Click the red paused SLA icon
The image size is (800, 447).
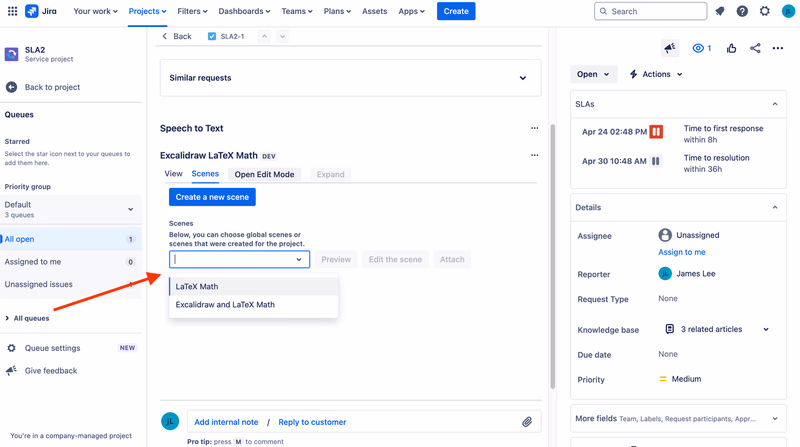pyautogui.click(x=656, y=132)
